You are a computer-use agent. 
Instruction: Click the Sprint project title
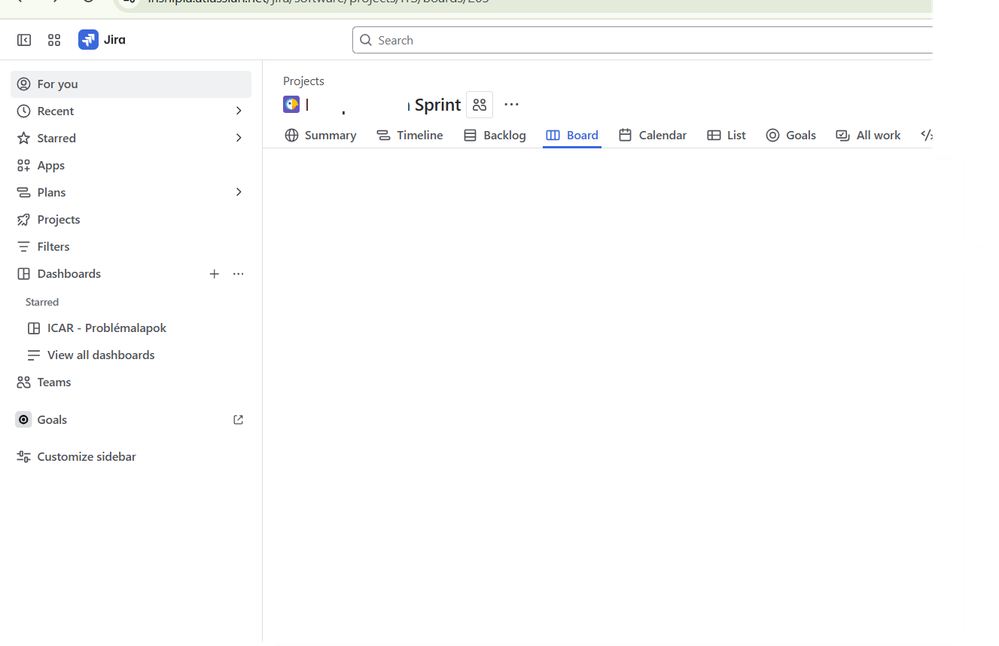click(x=383, y=104)
